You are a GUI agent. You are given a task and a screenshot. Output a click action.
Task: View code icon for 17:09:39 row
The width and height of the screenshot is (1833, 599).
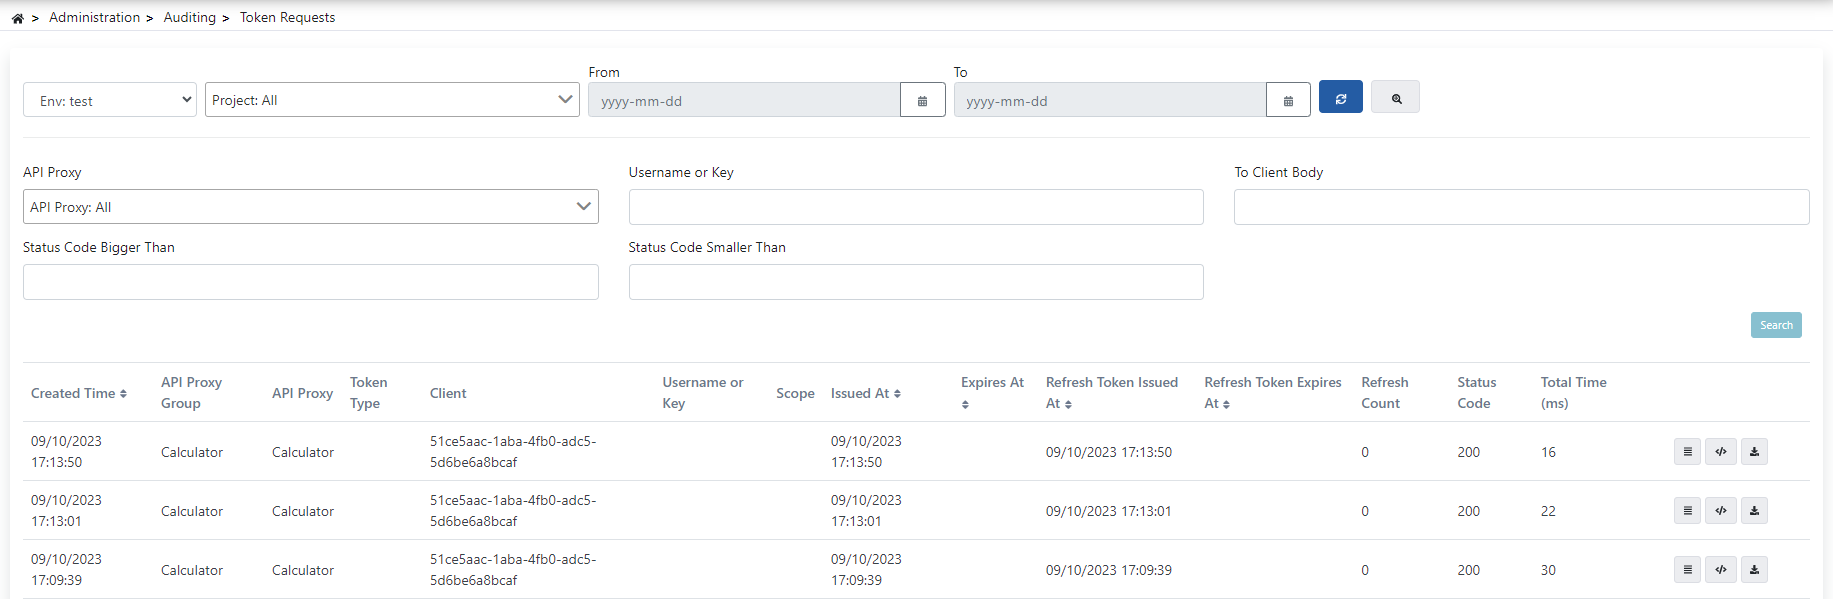(x=1720, y=570)
